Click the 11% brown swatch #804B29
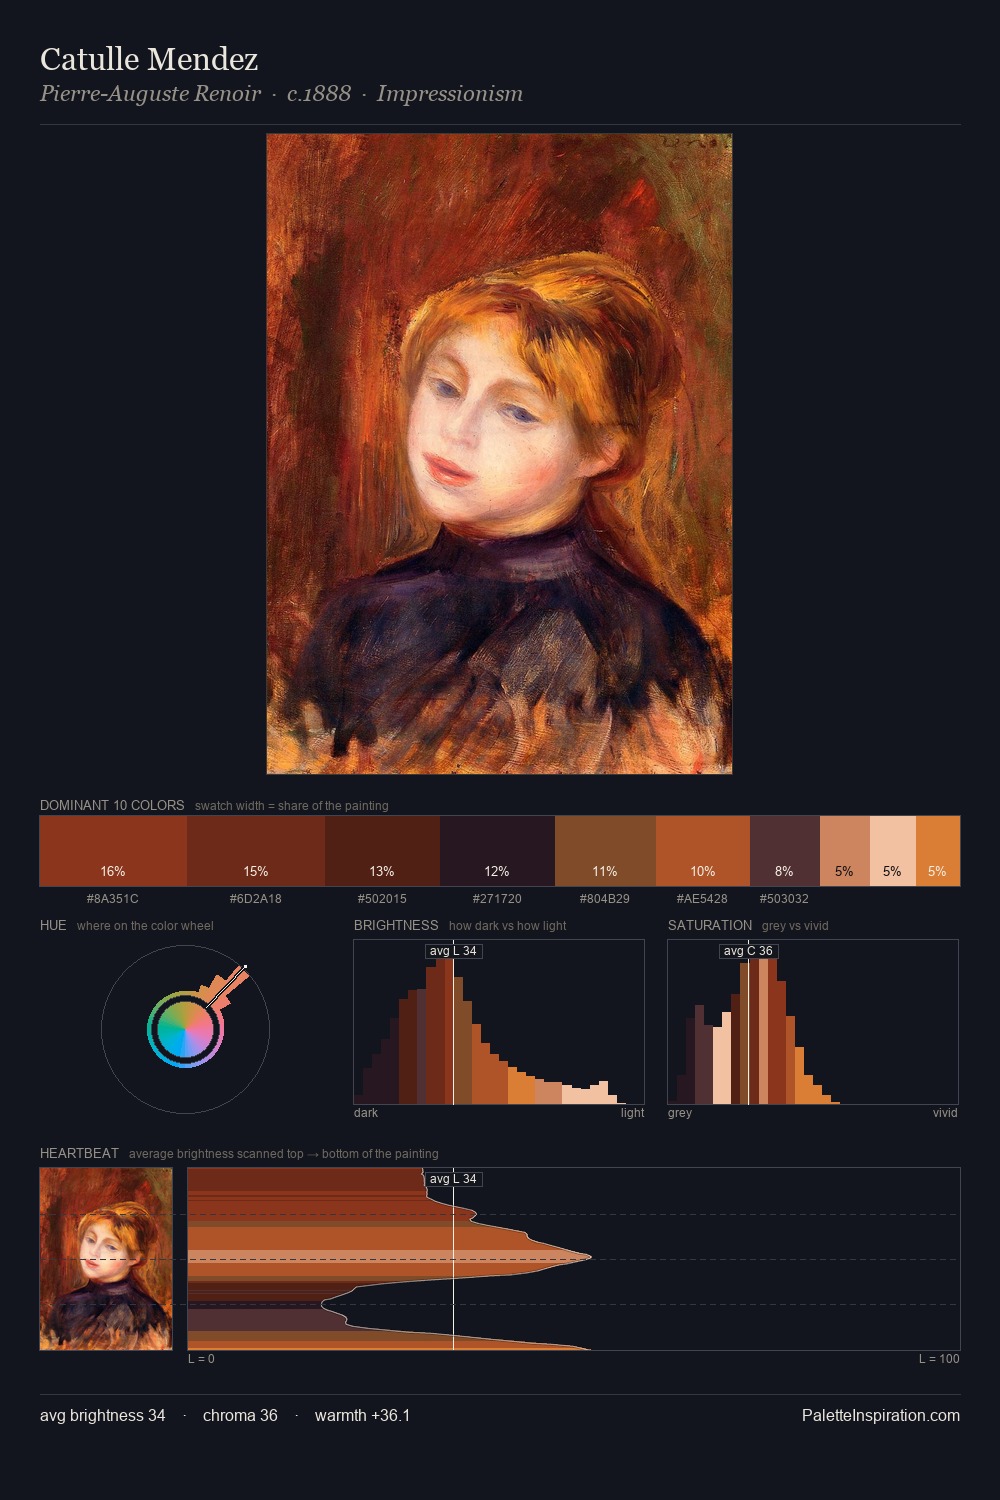 (x=605, y=851)
